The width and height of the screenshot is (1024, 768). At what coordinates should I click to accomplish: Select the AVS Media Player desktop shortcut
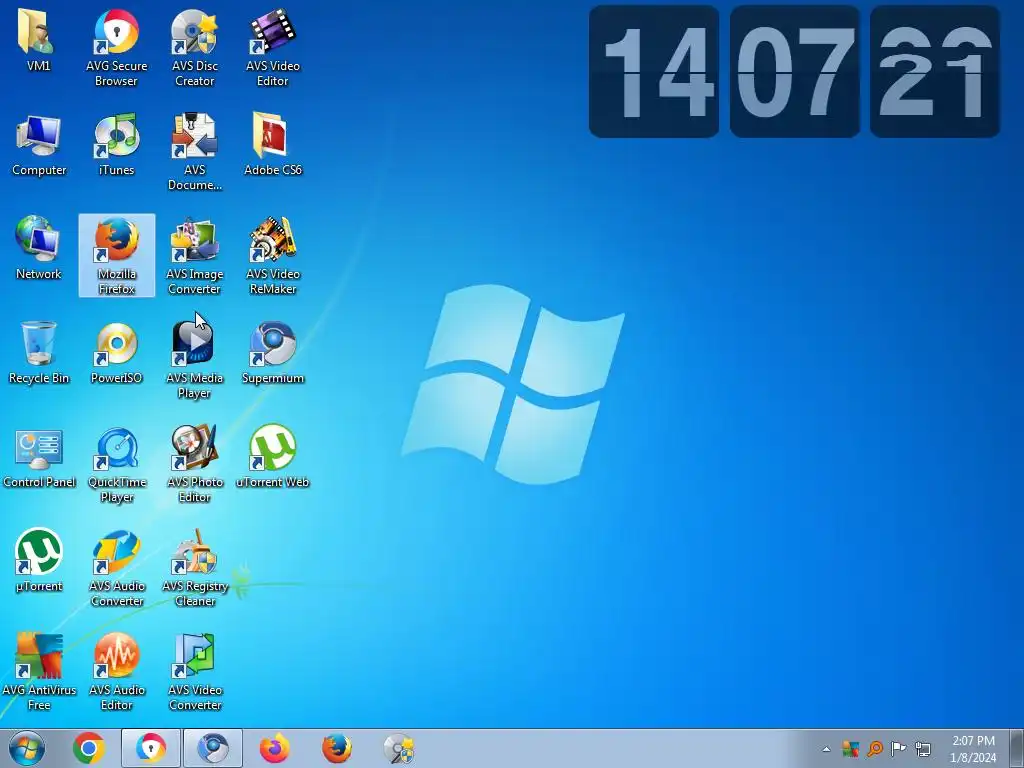tap(195, 359)
